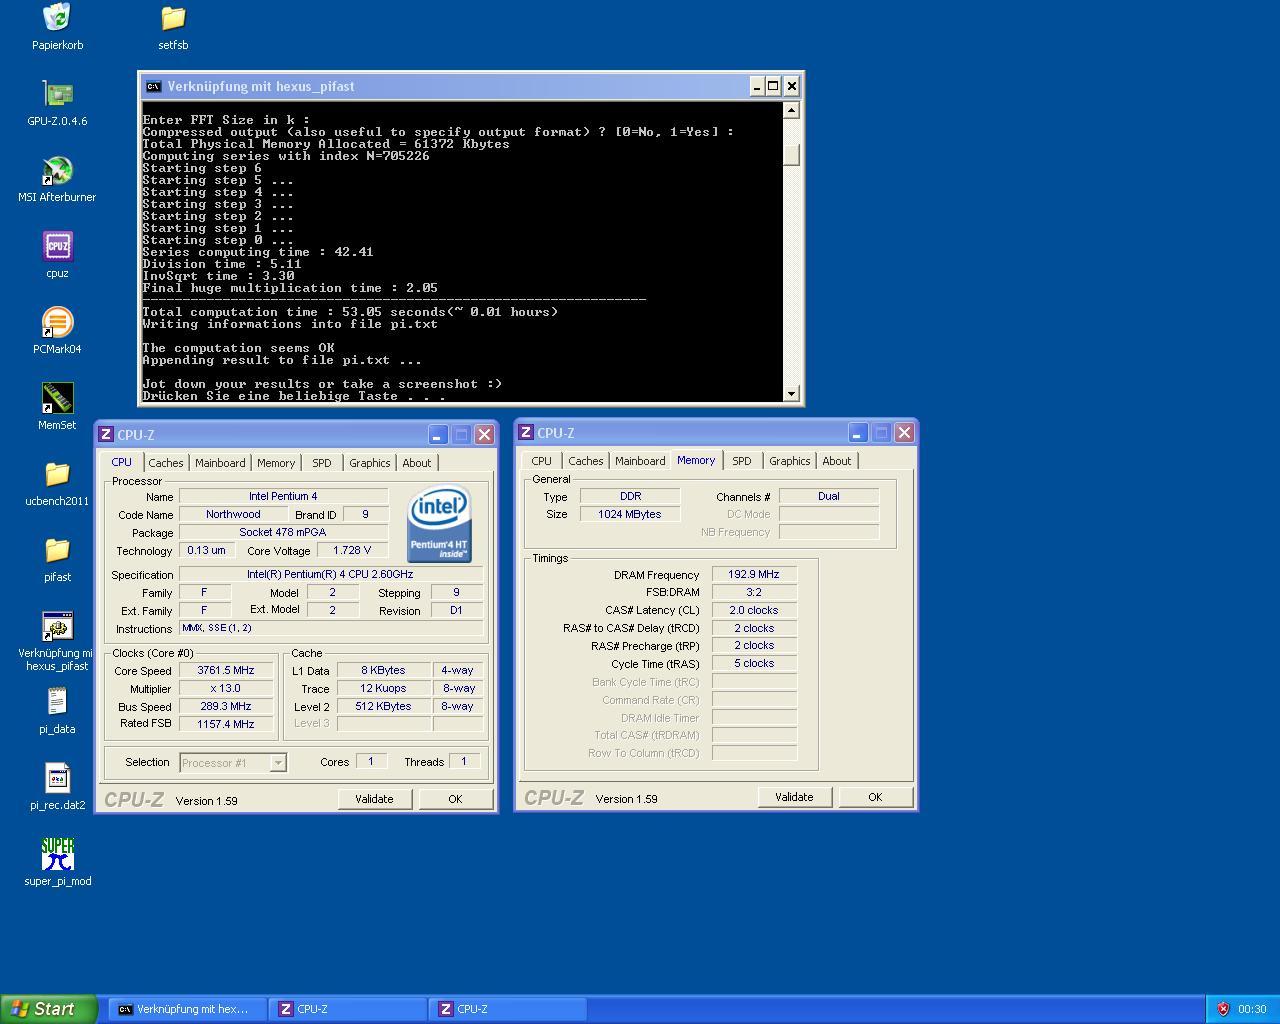Expand the Processor #1 selection dropdown
Screen dimensions: 1280x1024
[x=278, y=763]
